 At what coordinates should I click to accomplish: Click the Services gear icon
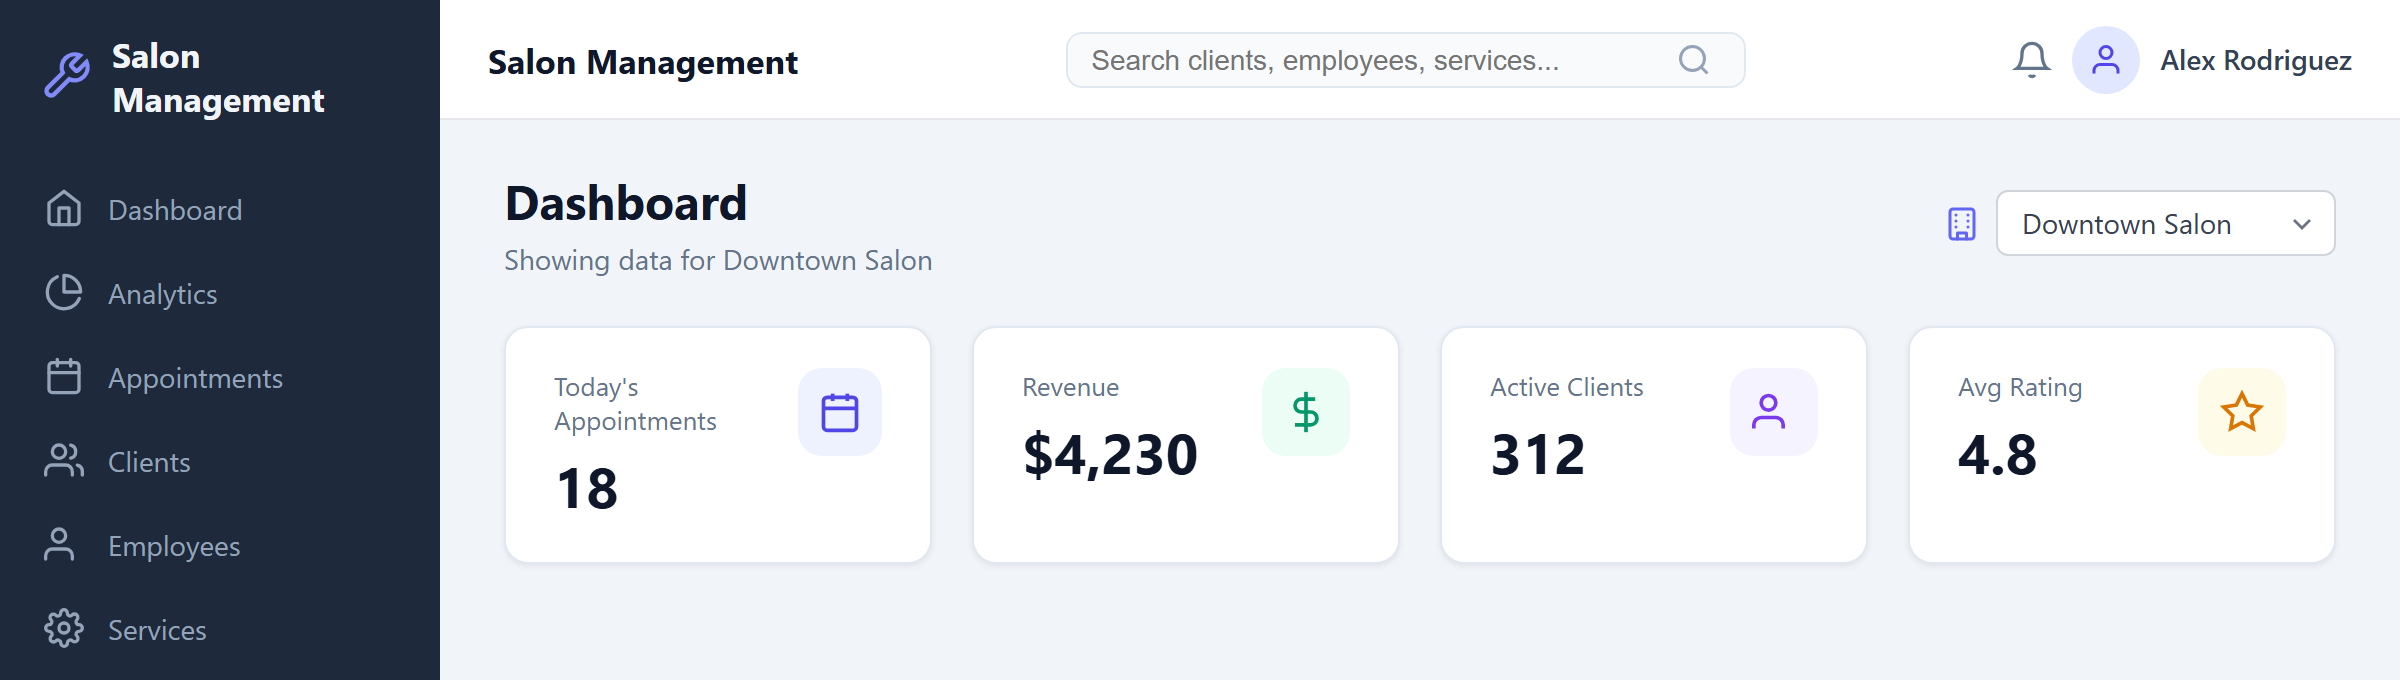[64, 629]
